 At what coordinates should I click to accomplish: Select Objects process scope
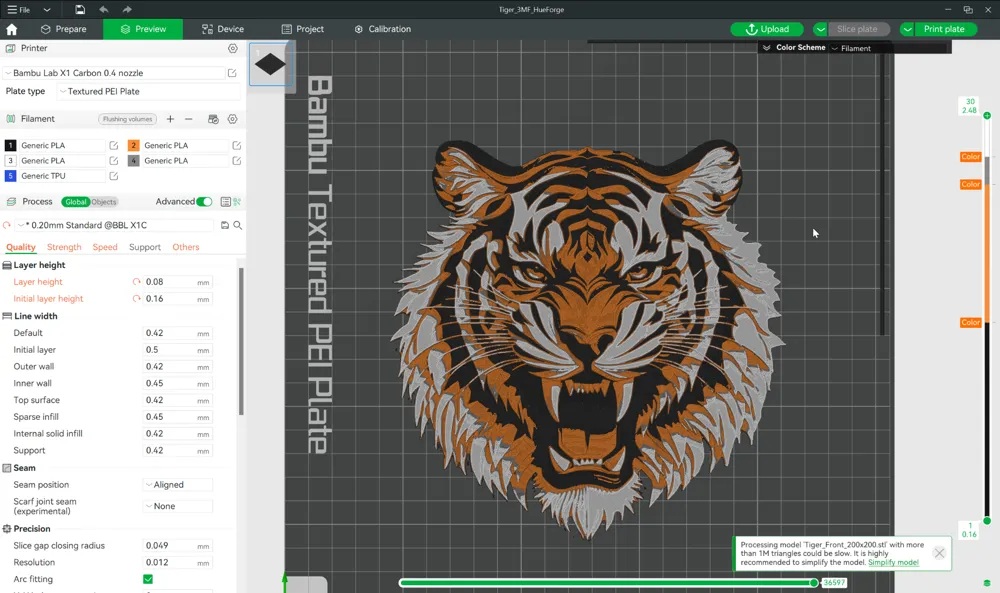pos(103,202)
